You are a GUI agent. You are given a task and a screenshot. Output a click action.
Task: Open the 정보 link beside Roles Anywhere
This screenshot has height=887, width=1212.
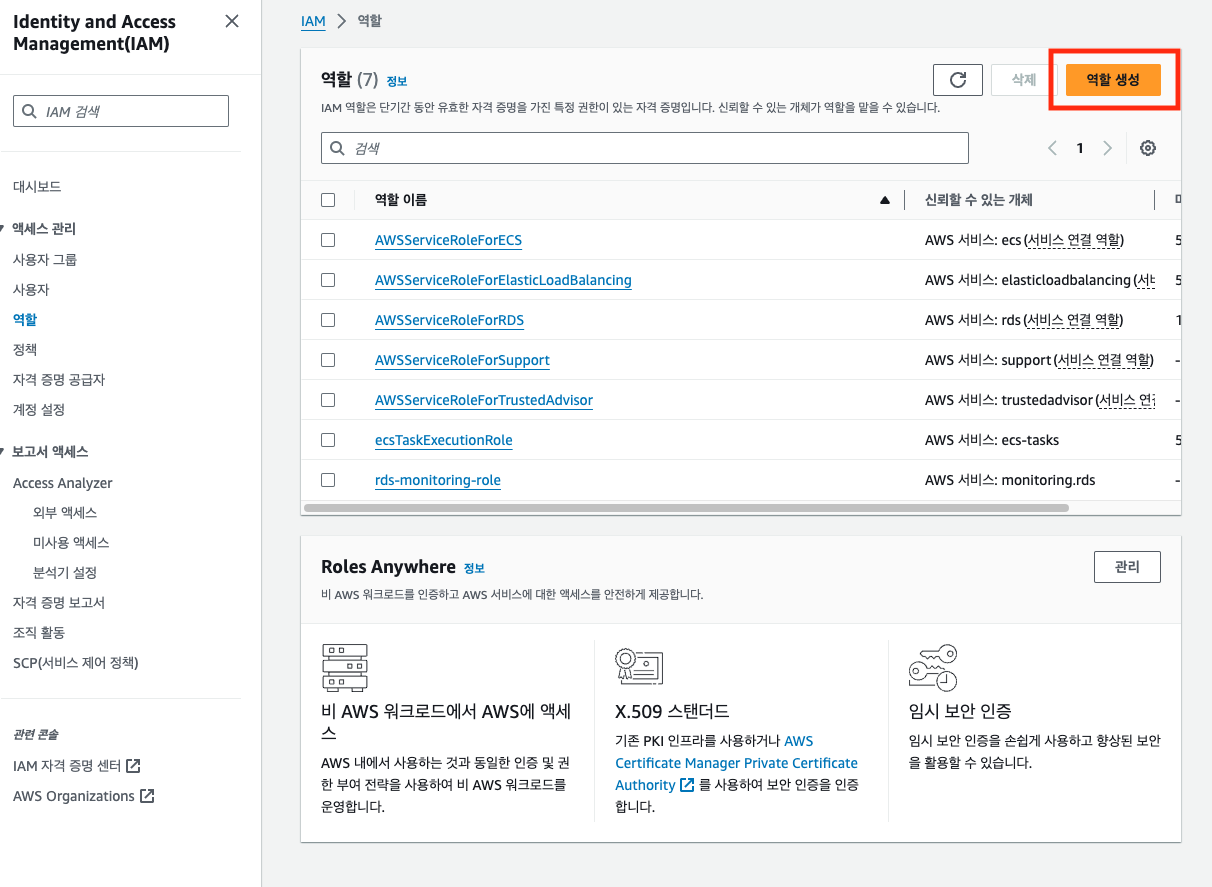click(x=474, y=568)
